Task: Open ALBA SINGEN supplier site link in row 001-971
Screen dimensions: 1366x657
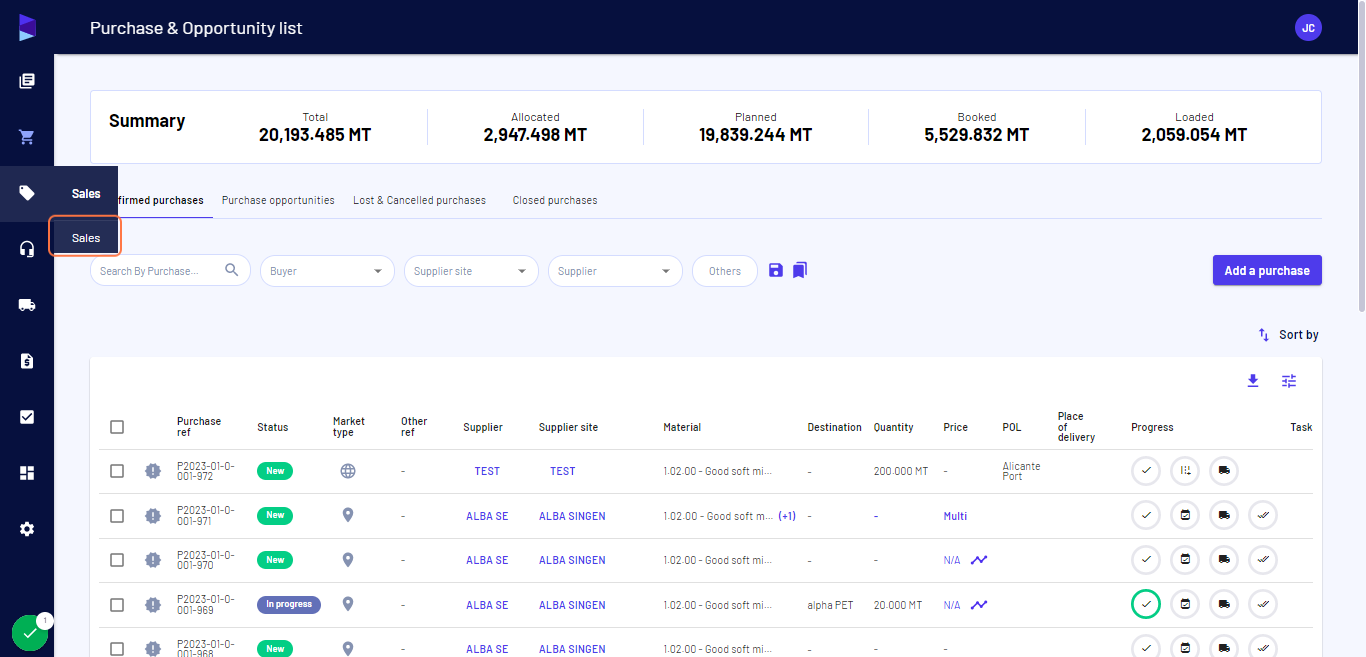Action: coord(572,516)
